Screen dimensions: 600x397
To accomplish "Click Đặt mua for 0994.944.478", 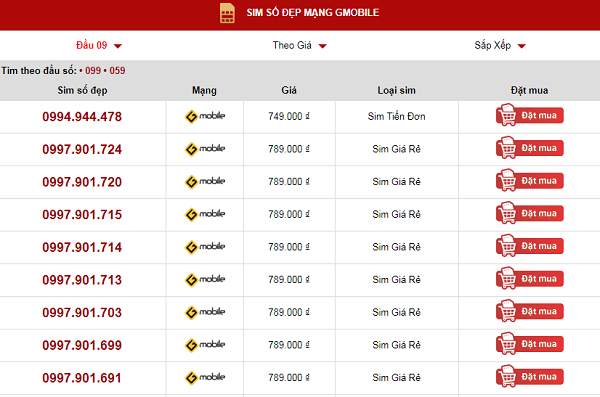I will click(x=530, y=115).
